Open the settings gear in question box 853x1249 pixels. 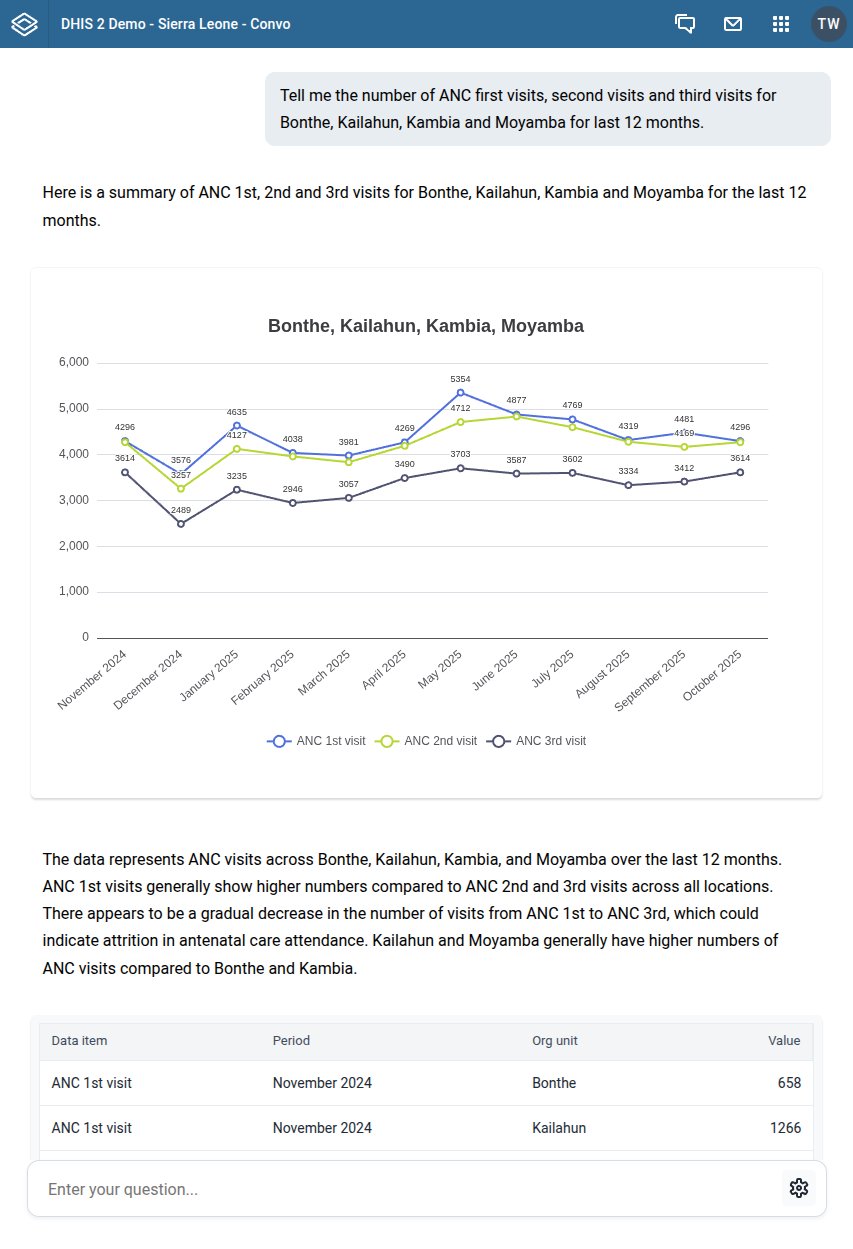[798, 1188]
